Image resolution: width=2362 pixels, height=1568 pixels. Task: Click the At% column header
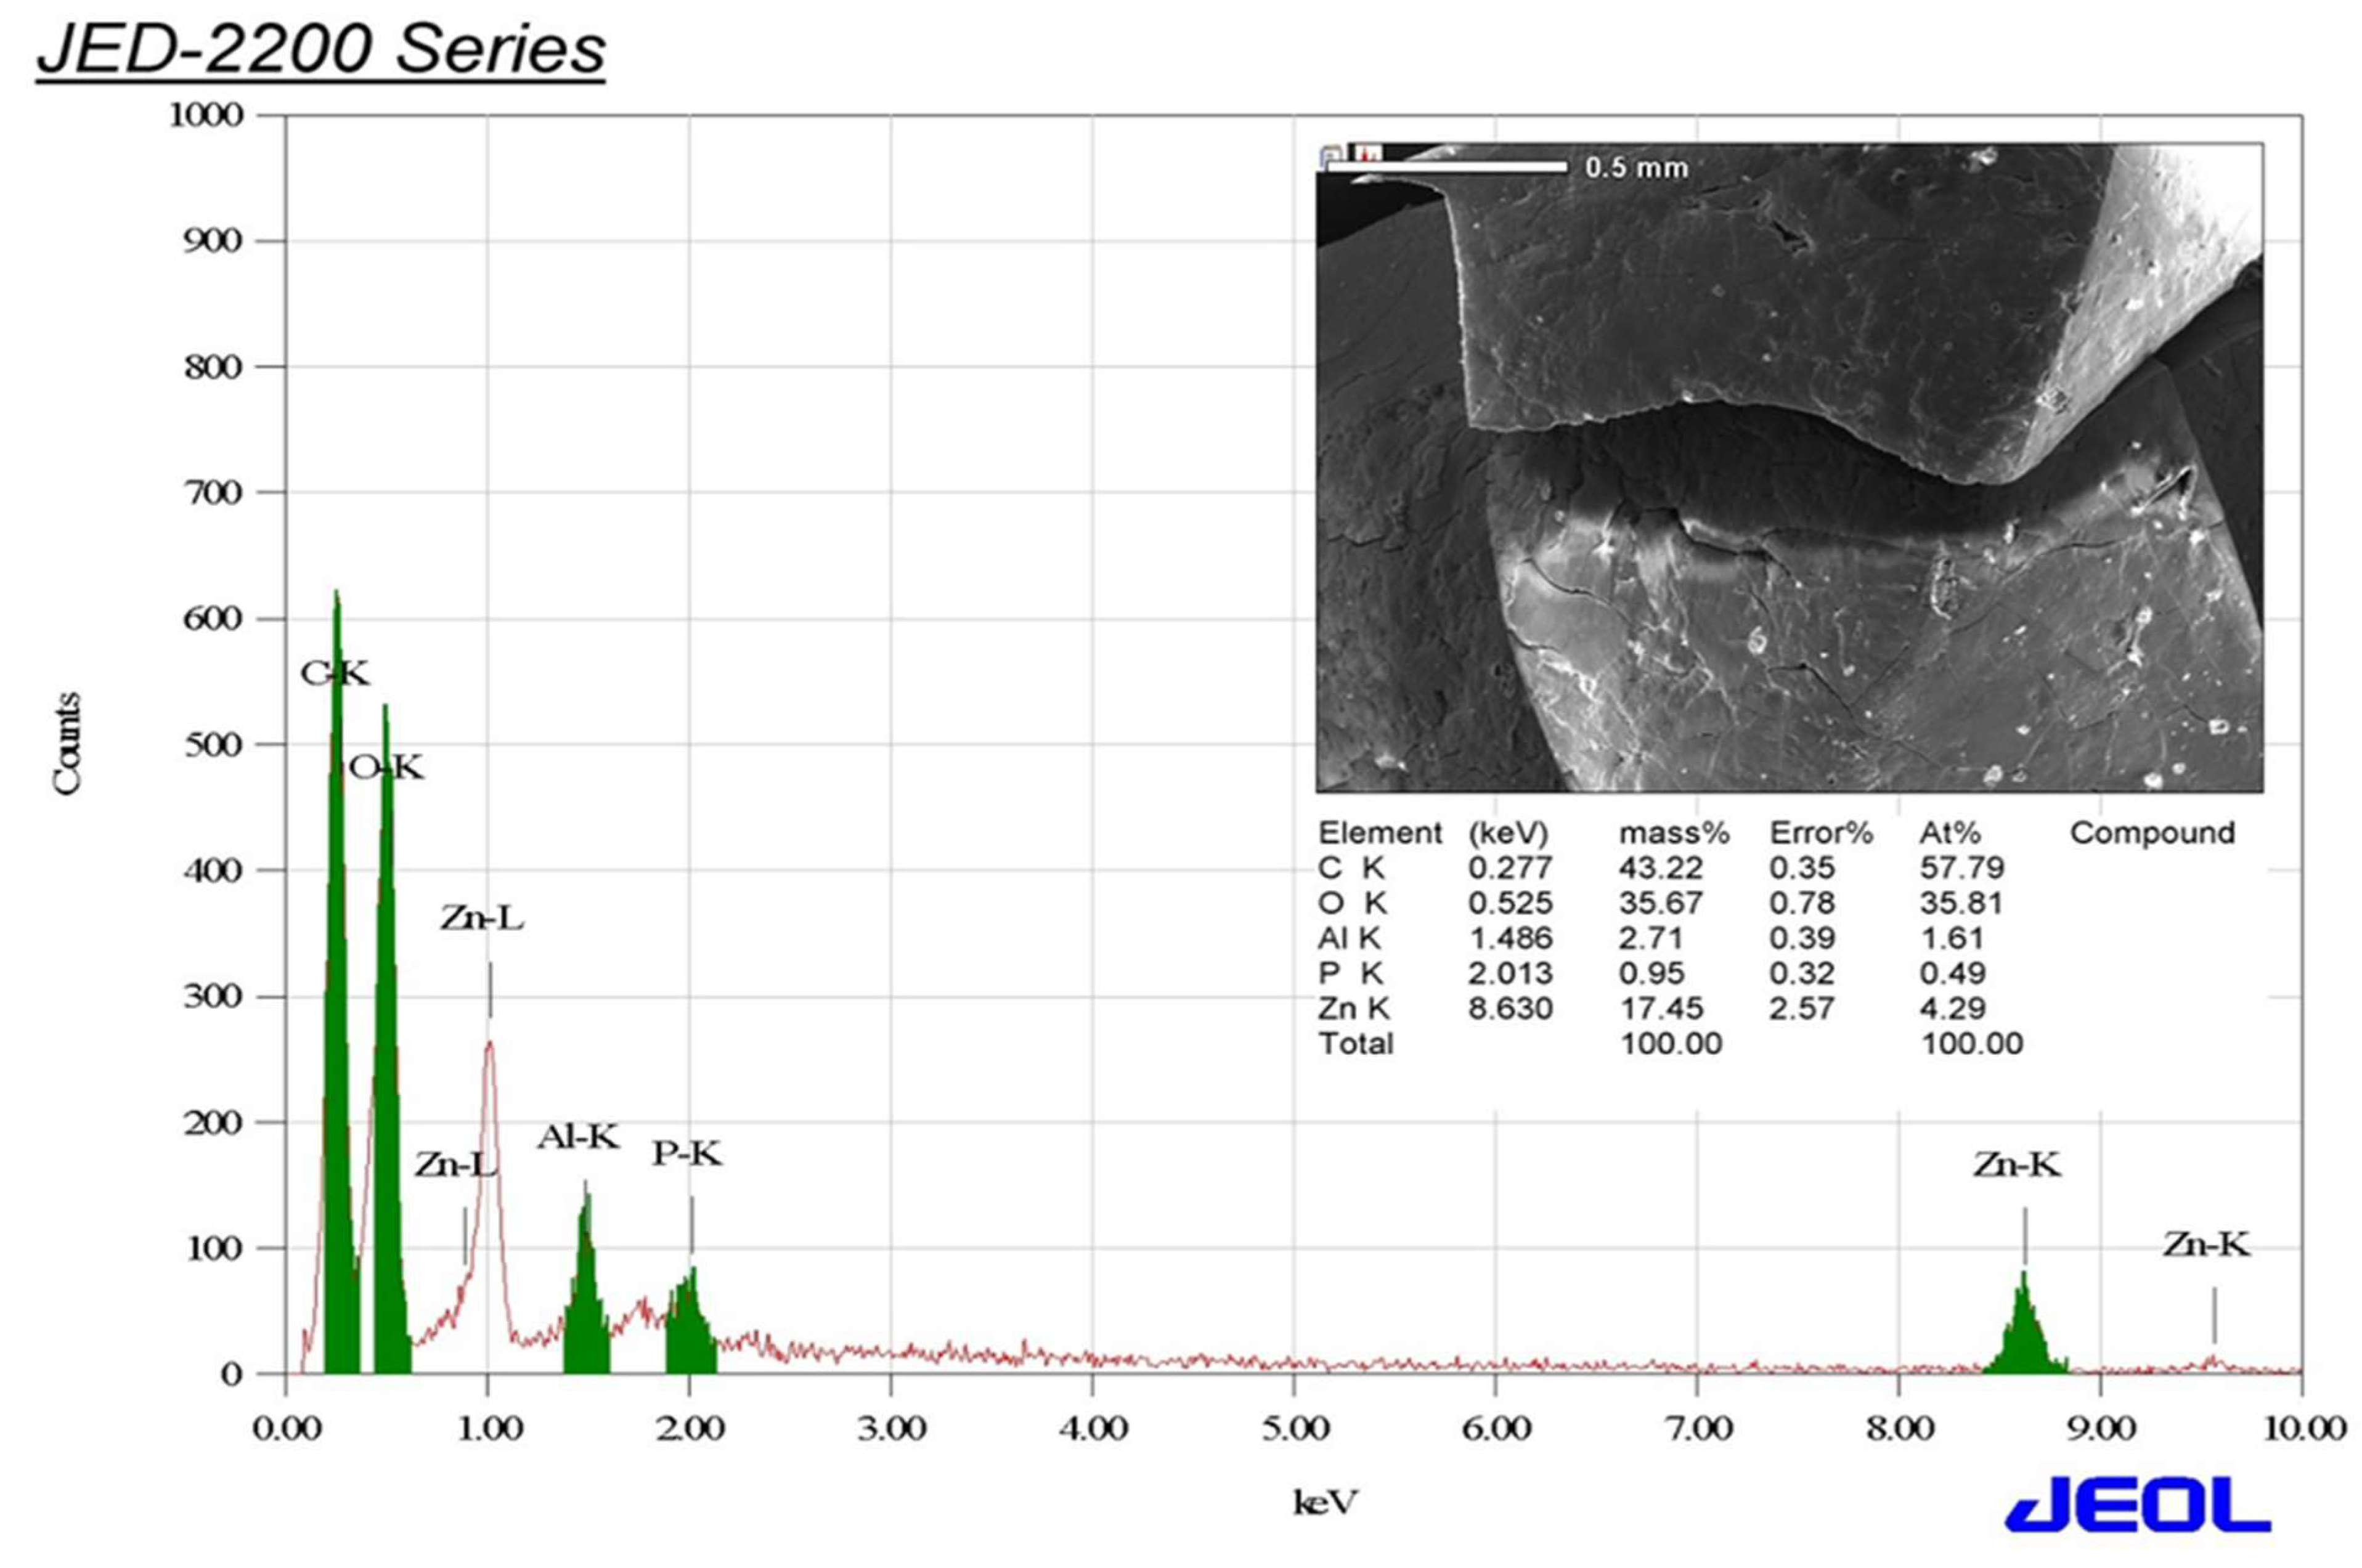1949,833
